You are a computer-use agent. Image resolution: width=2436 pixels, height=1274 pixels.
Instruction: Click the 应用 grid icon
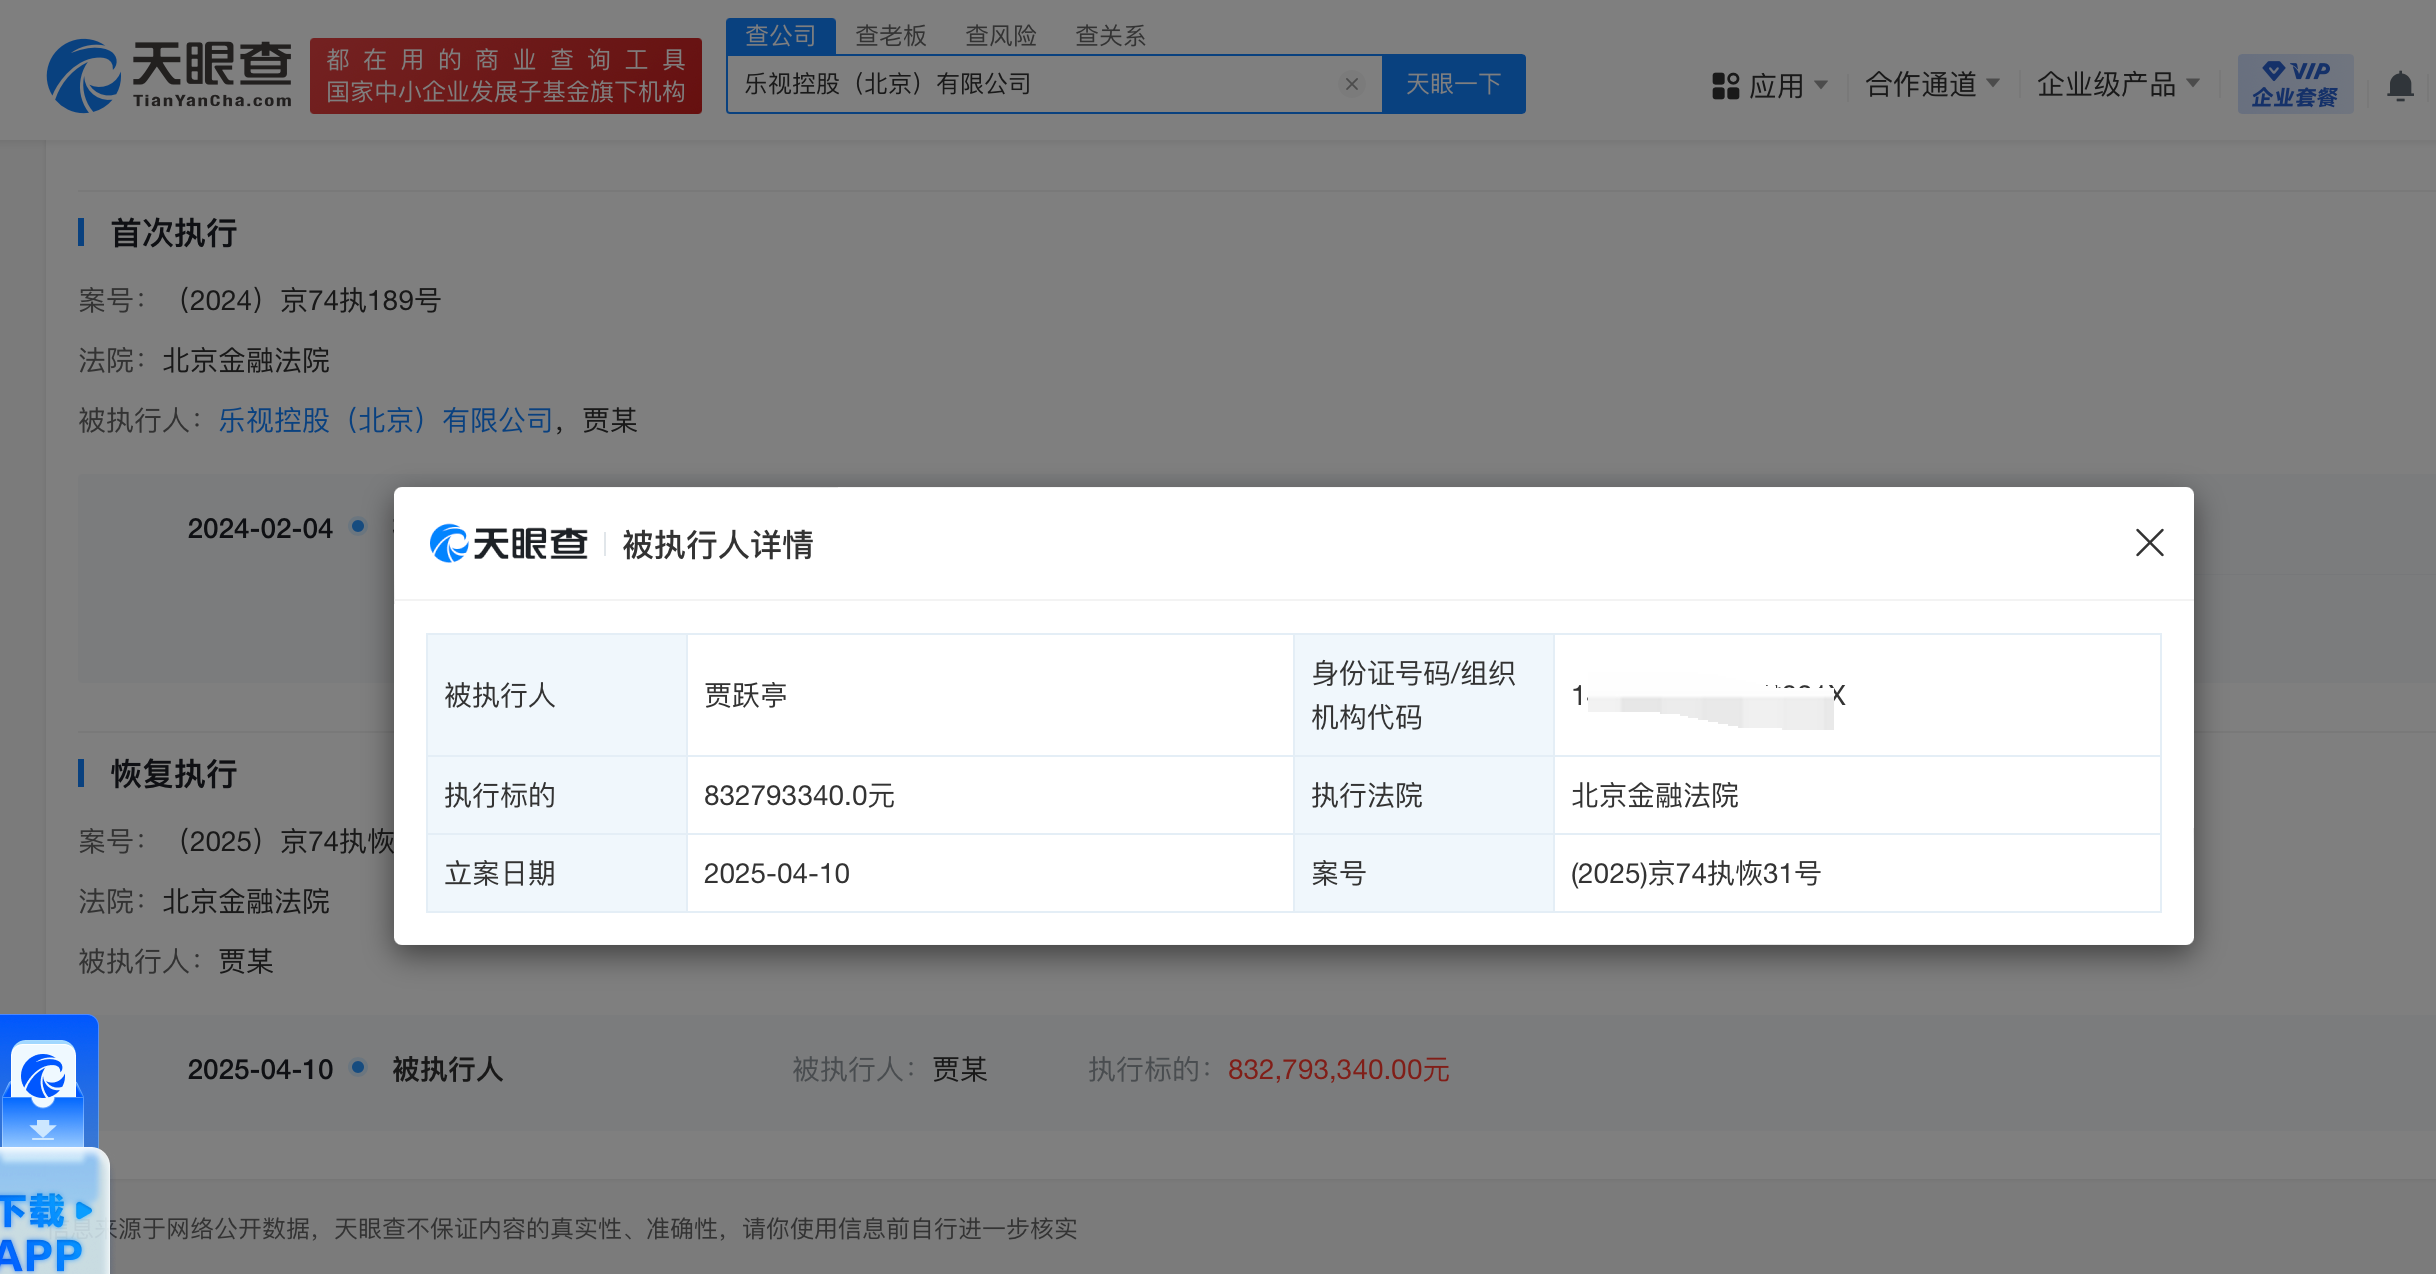1725,86
